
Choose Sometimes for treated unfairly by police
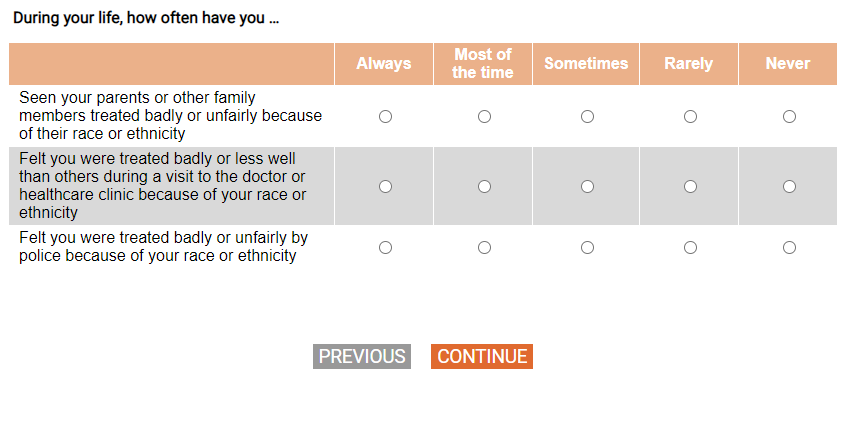(587, 247)
